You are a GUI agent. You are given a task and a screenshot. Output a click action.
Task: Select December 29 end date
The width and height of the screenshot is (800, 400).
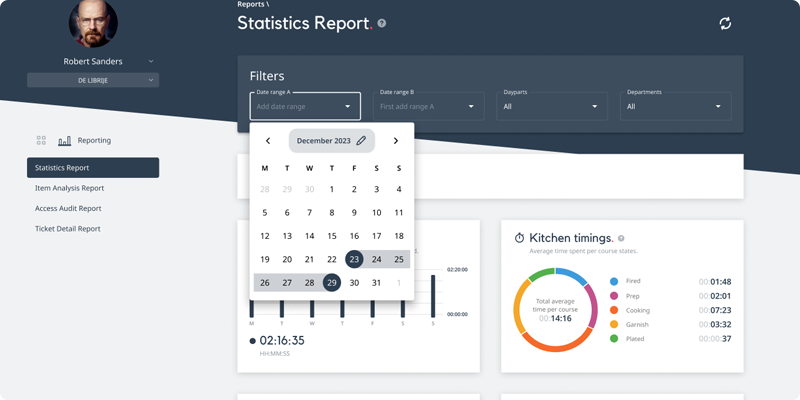click(332, 283)
